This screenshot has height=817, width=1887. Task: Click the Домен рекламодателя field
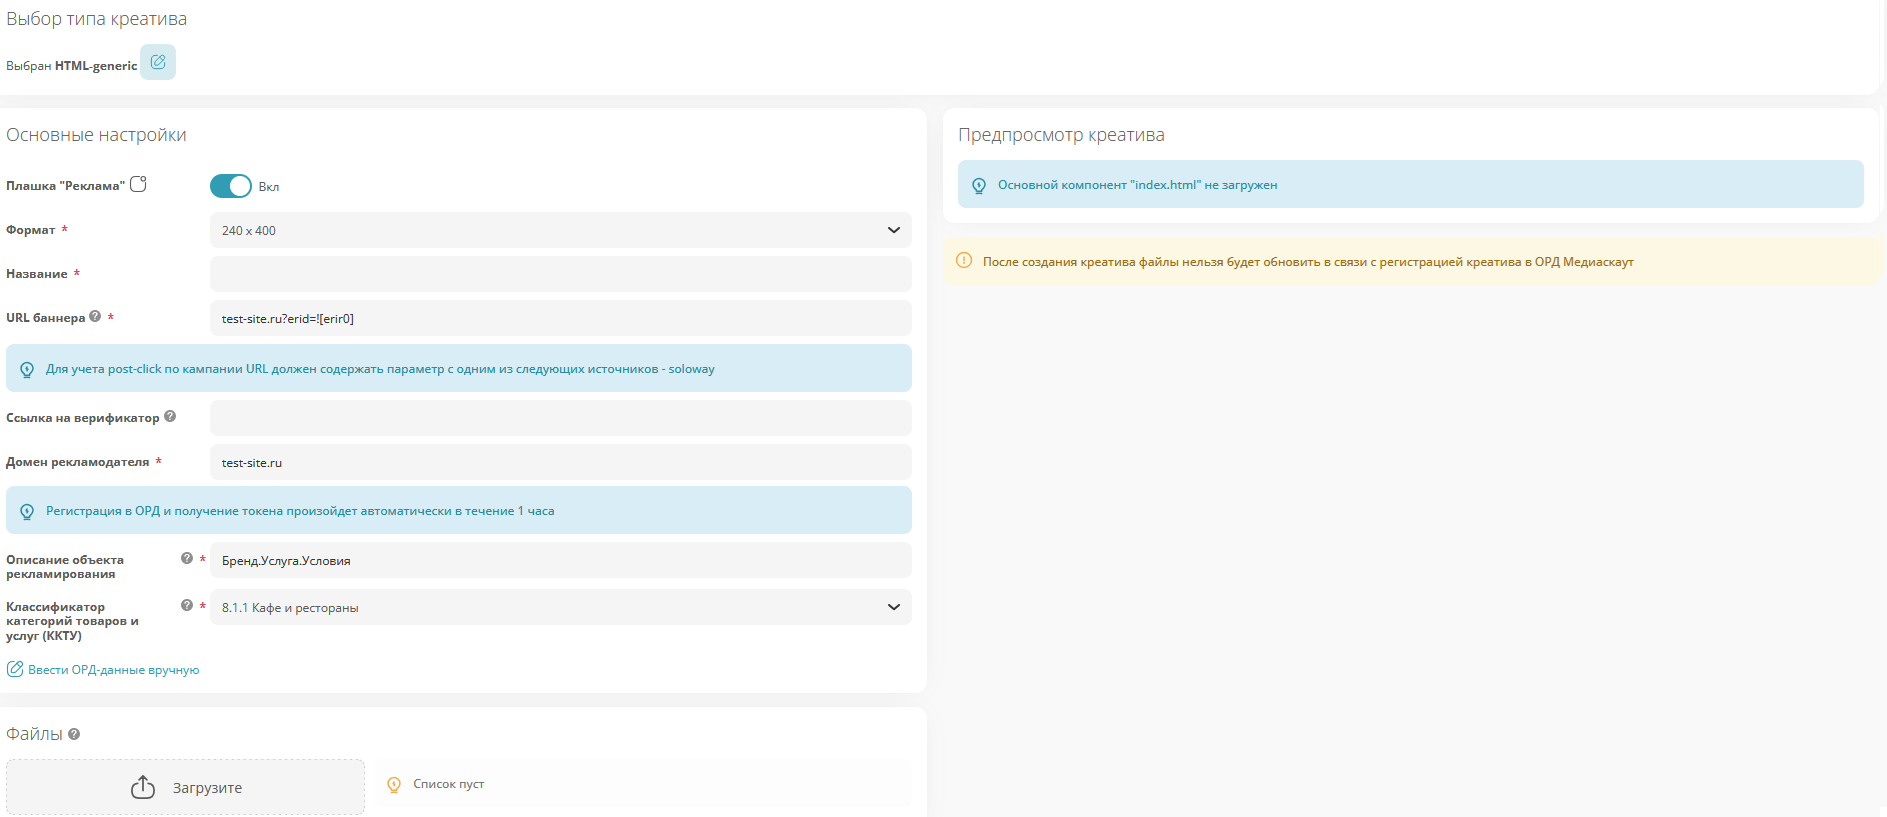561,462
